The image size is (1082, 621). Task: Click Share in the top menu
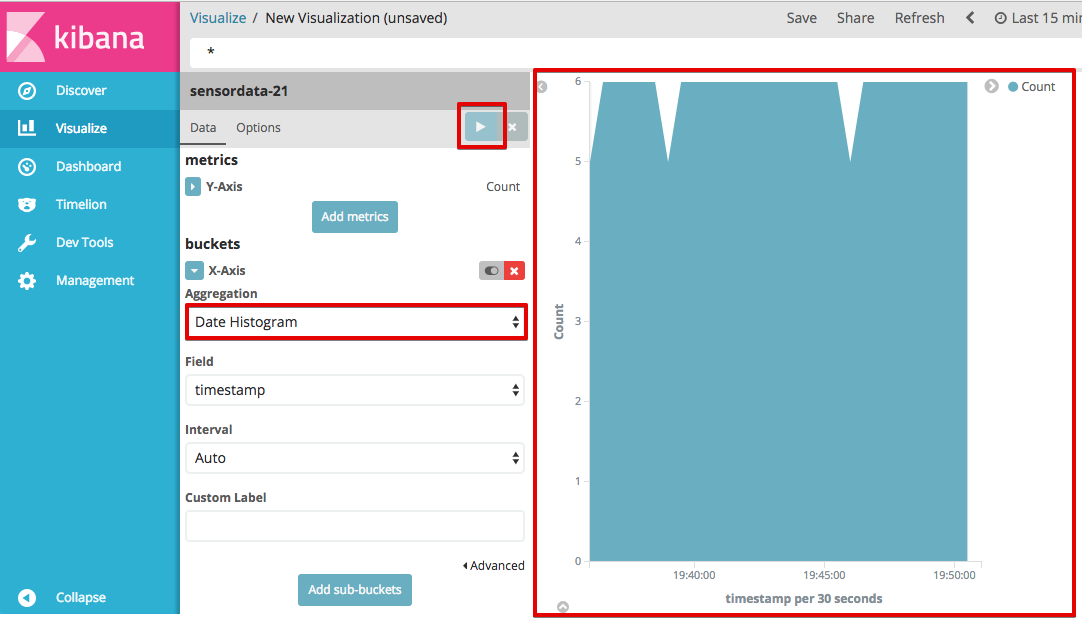click(856, 18)
